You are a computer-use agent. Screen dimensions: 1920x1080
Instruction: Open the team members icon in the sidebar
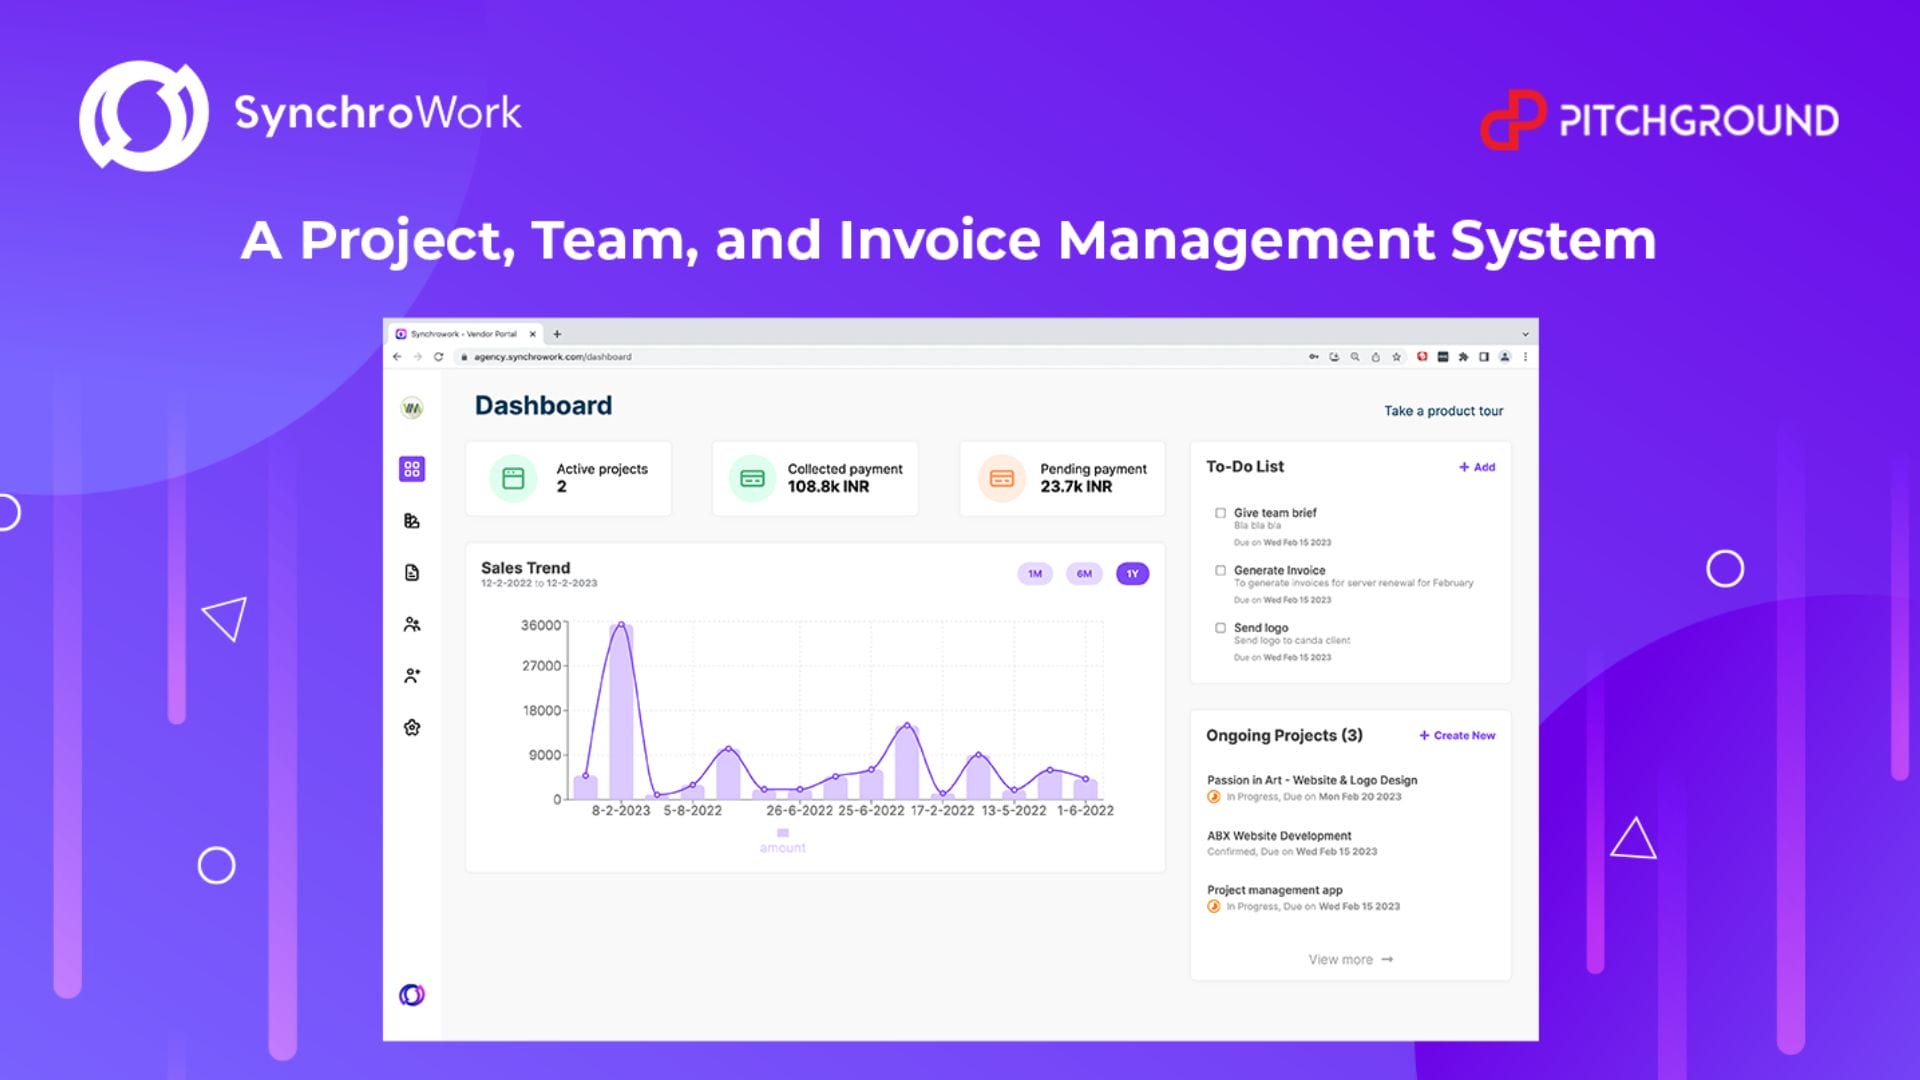pos(412,625)
